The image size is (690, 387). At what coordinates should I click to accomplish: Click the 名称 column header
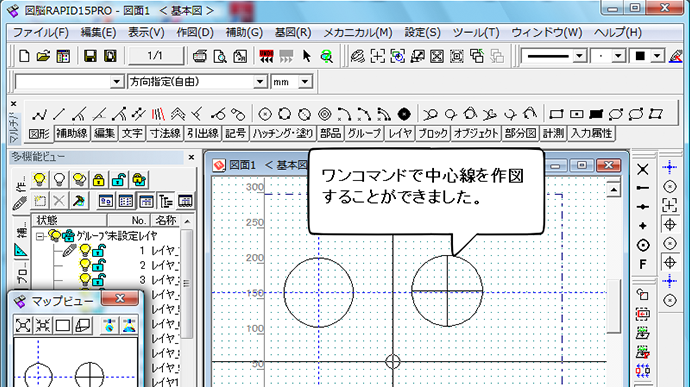coord(165,220)
